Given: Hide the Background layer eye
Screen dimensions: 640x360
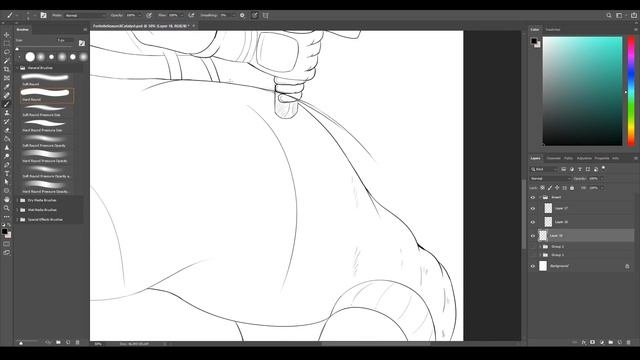Looking at the screenshot, I should pyautogui.click(x=533, y=266).
